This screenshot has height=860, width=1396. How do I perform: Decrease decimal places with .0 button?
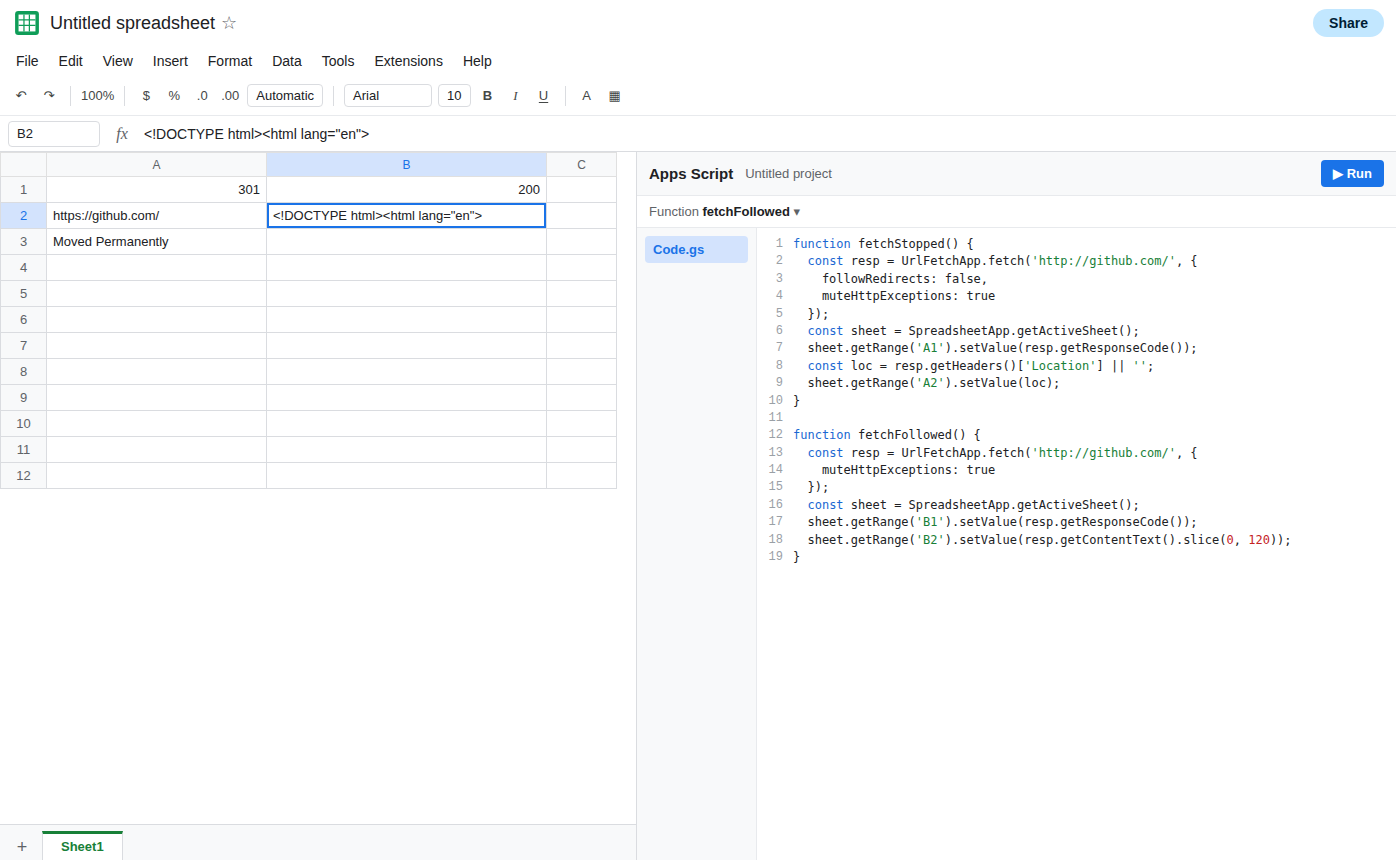202,96
